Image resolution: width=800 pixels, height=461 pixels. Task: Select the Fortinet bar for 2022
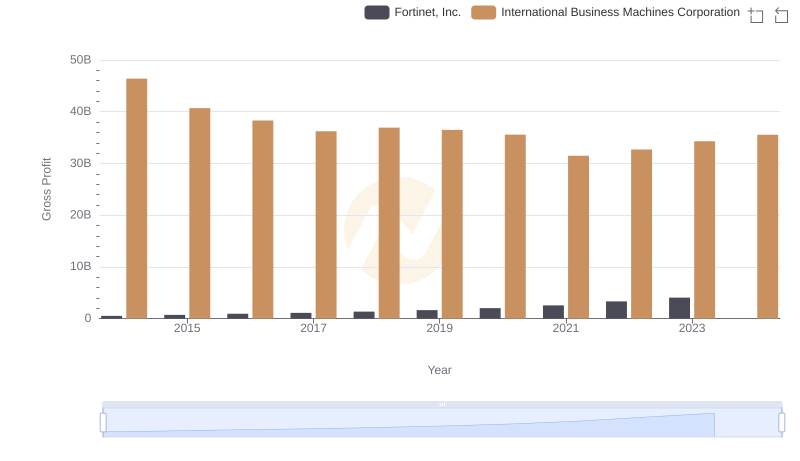(x=616, y=310)
